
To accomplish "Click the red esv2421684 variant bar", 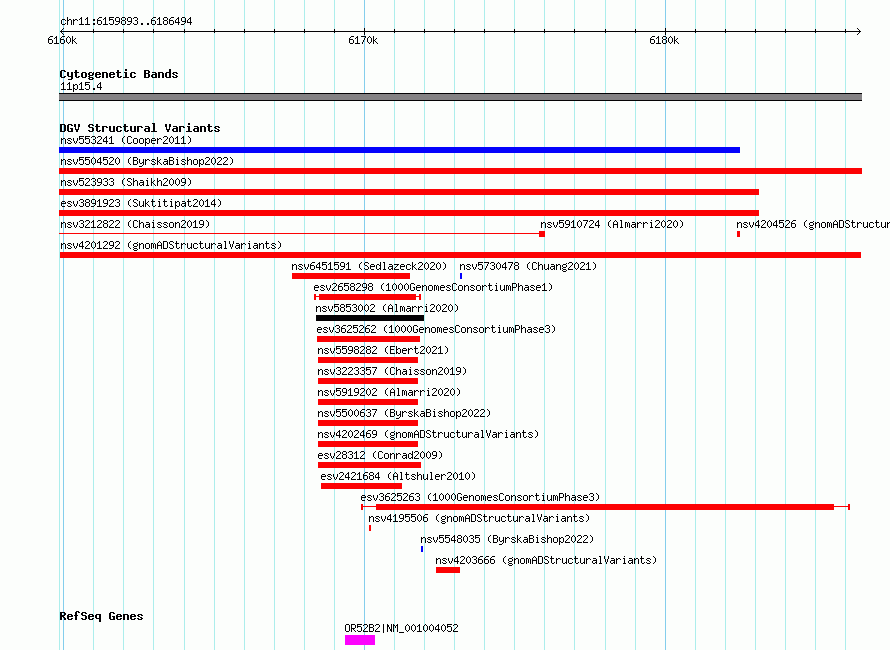I will point(361,486).
